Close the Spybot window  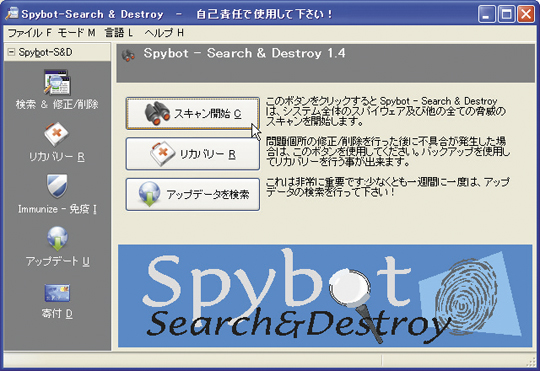tap(526, 14)
